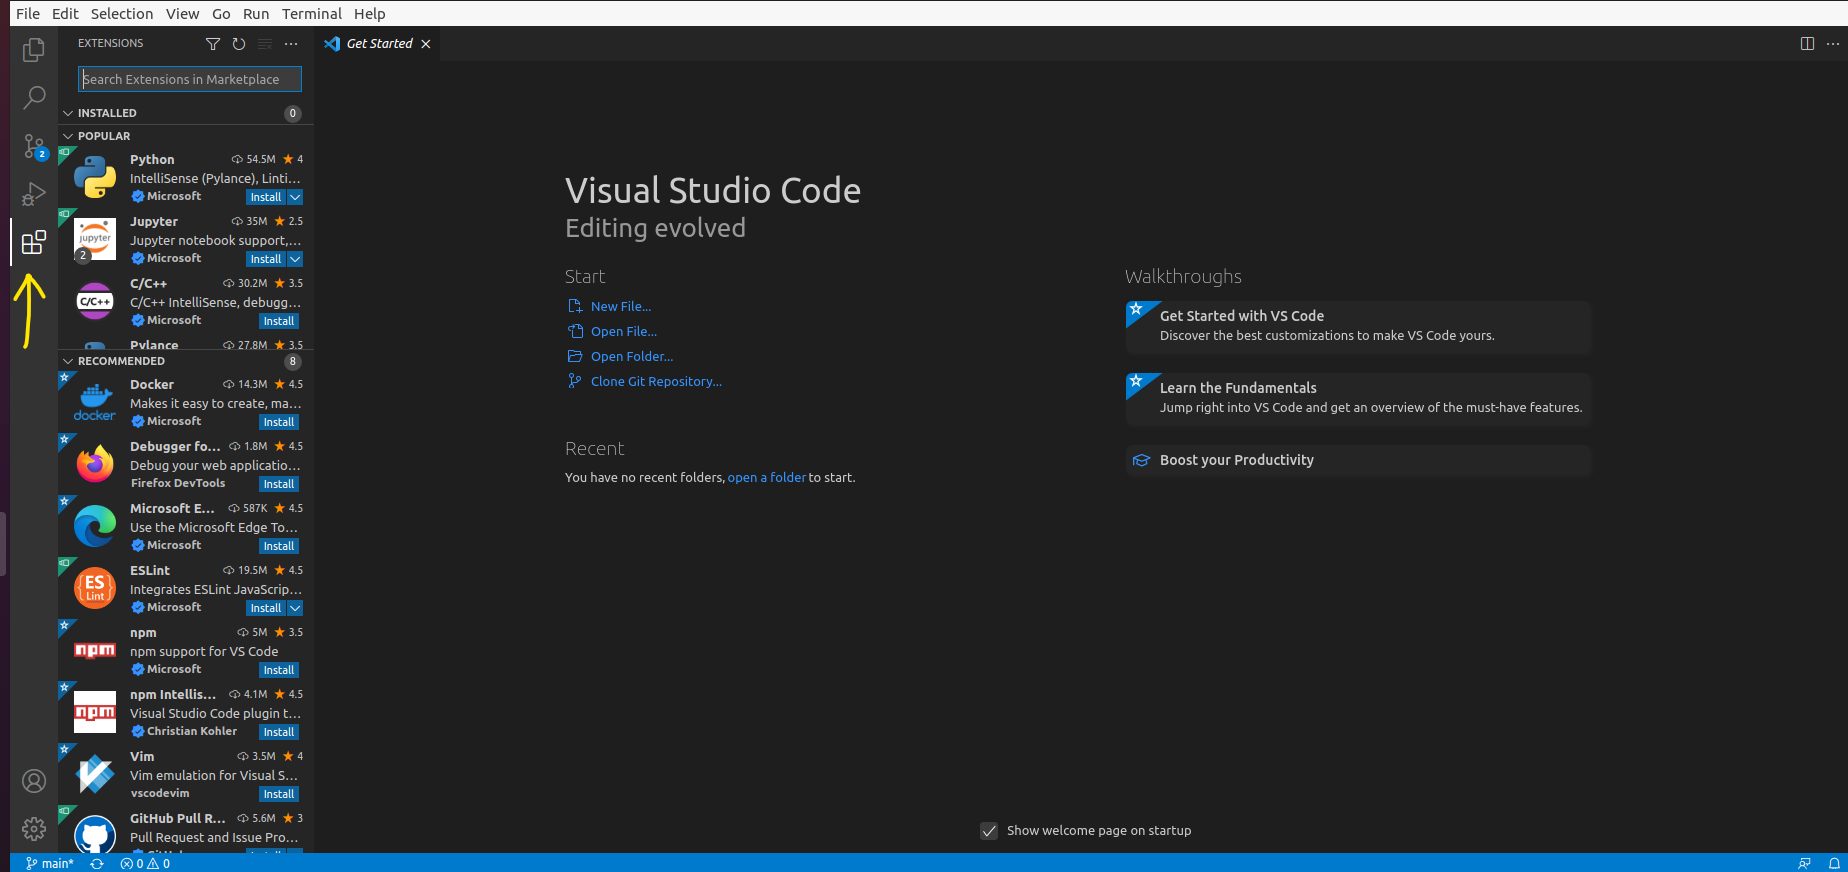Collapse the INSTALLED section

click(x=185, y=113)
